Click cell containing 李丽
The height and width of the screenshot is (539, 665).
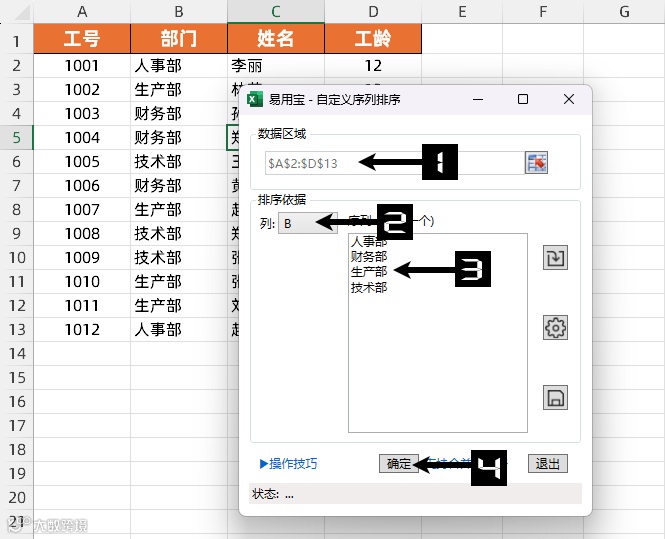pyautogui.click(x=276, y=66)
